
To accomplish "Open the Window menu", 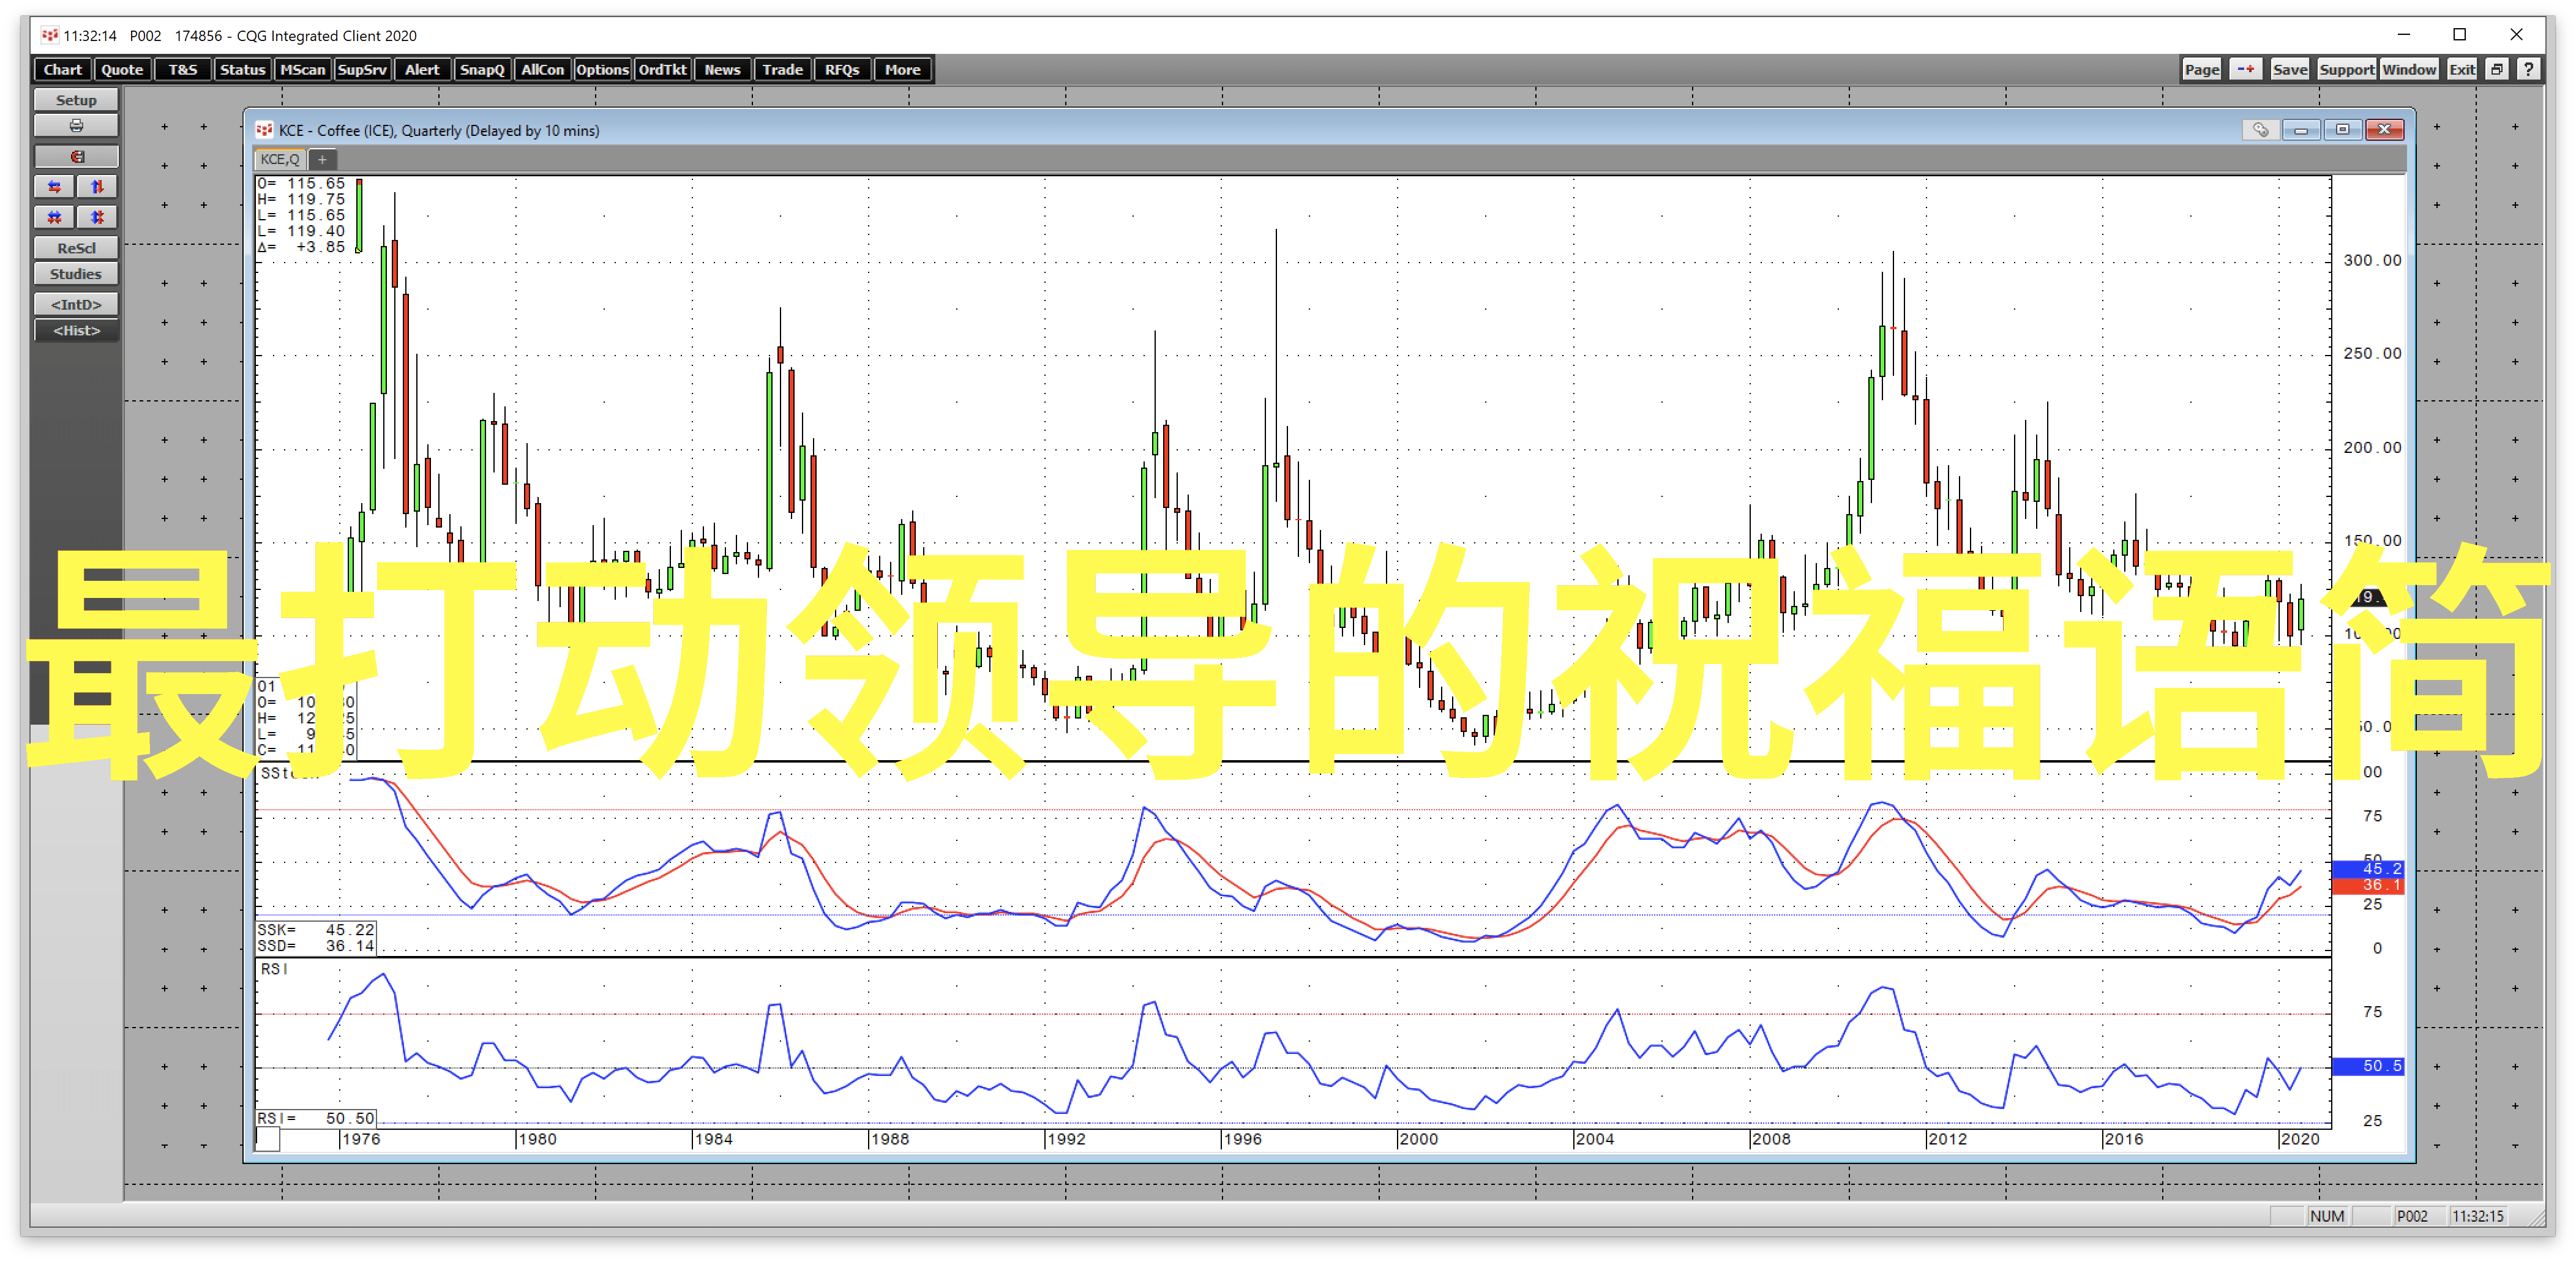I will click(x=2408, y=69).
